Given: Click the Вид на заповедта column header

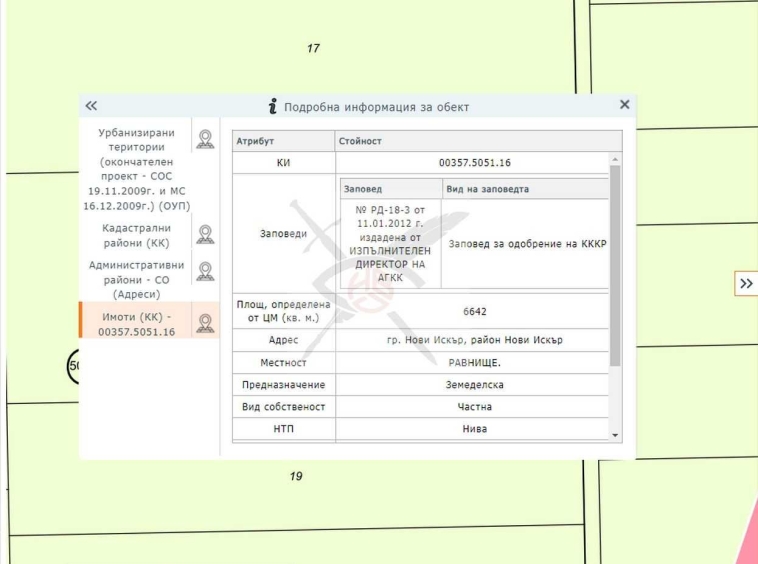Looking at the screenshot, I should coord(489,189).
